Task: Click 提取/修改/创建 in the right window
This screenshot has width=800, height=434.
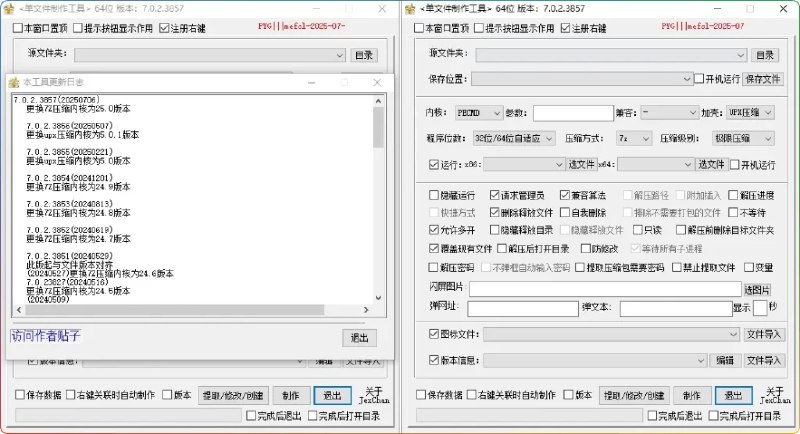Action: coord(634,395)
